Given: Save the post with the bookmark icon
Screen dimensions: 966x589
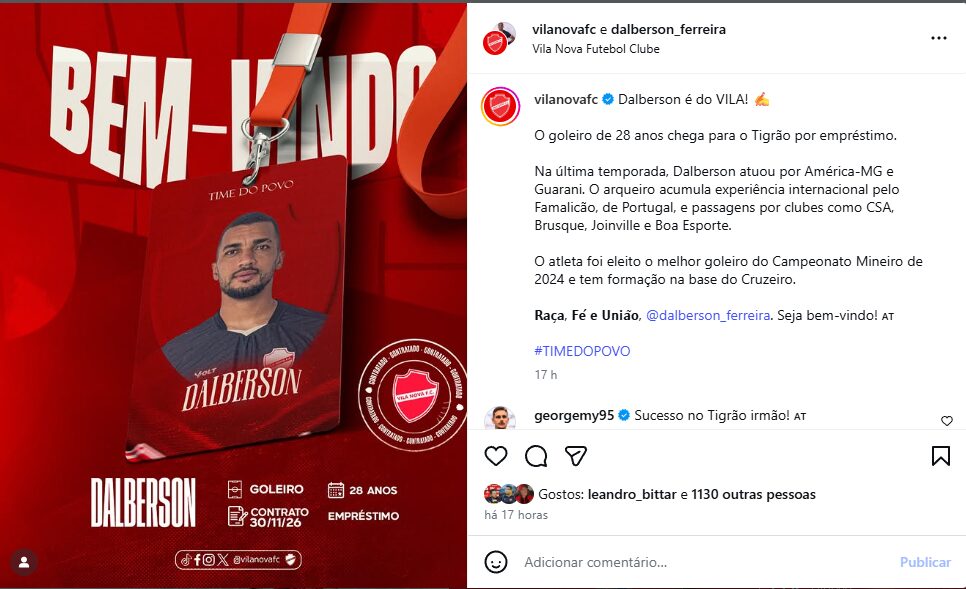Looking at the screenshot, I should [941, 456].
